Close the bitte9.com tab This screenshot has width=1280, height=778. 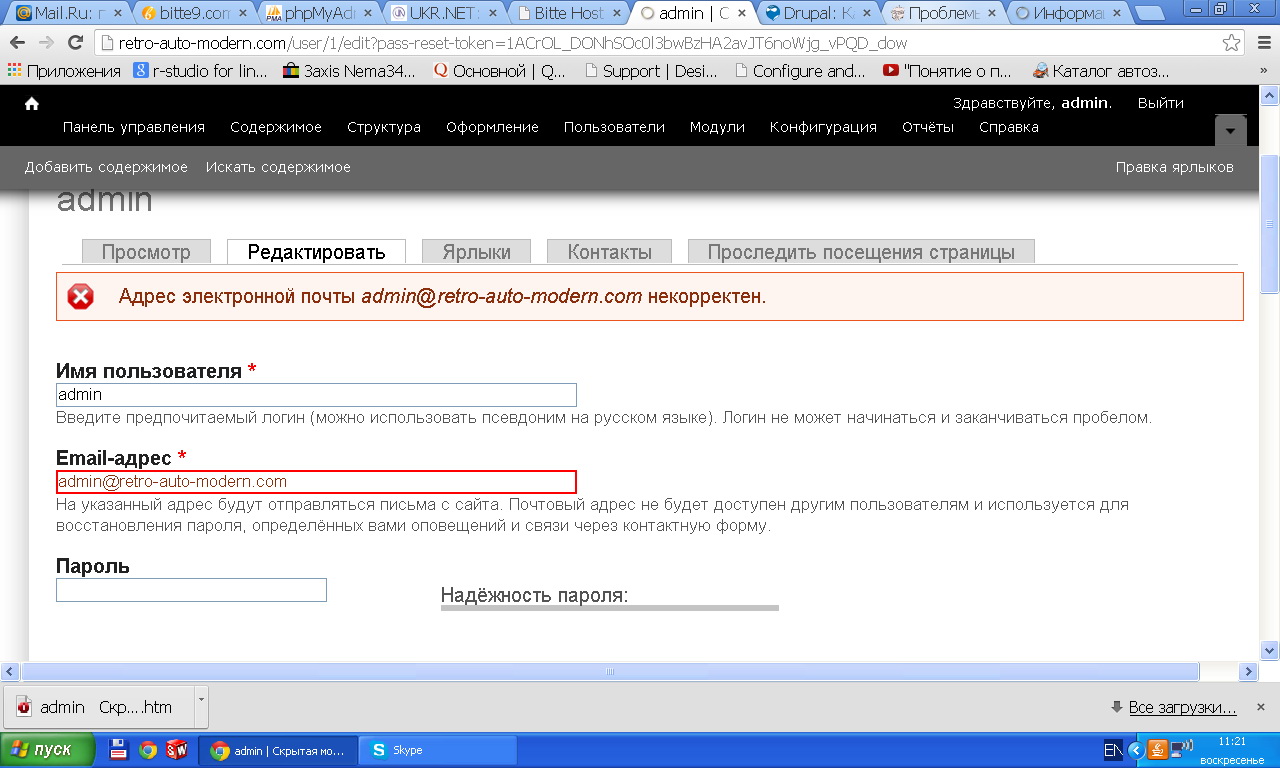242,14
